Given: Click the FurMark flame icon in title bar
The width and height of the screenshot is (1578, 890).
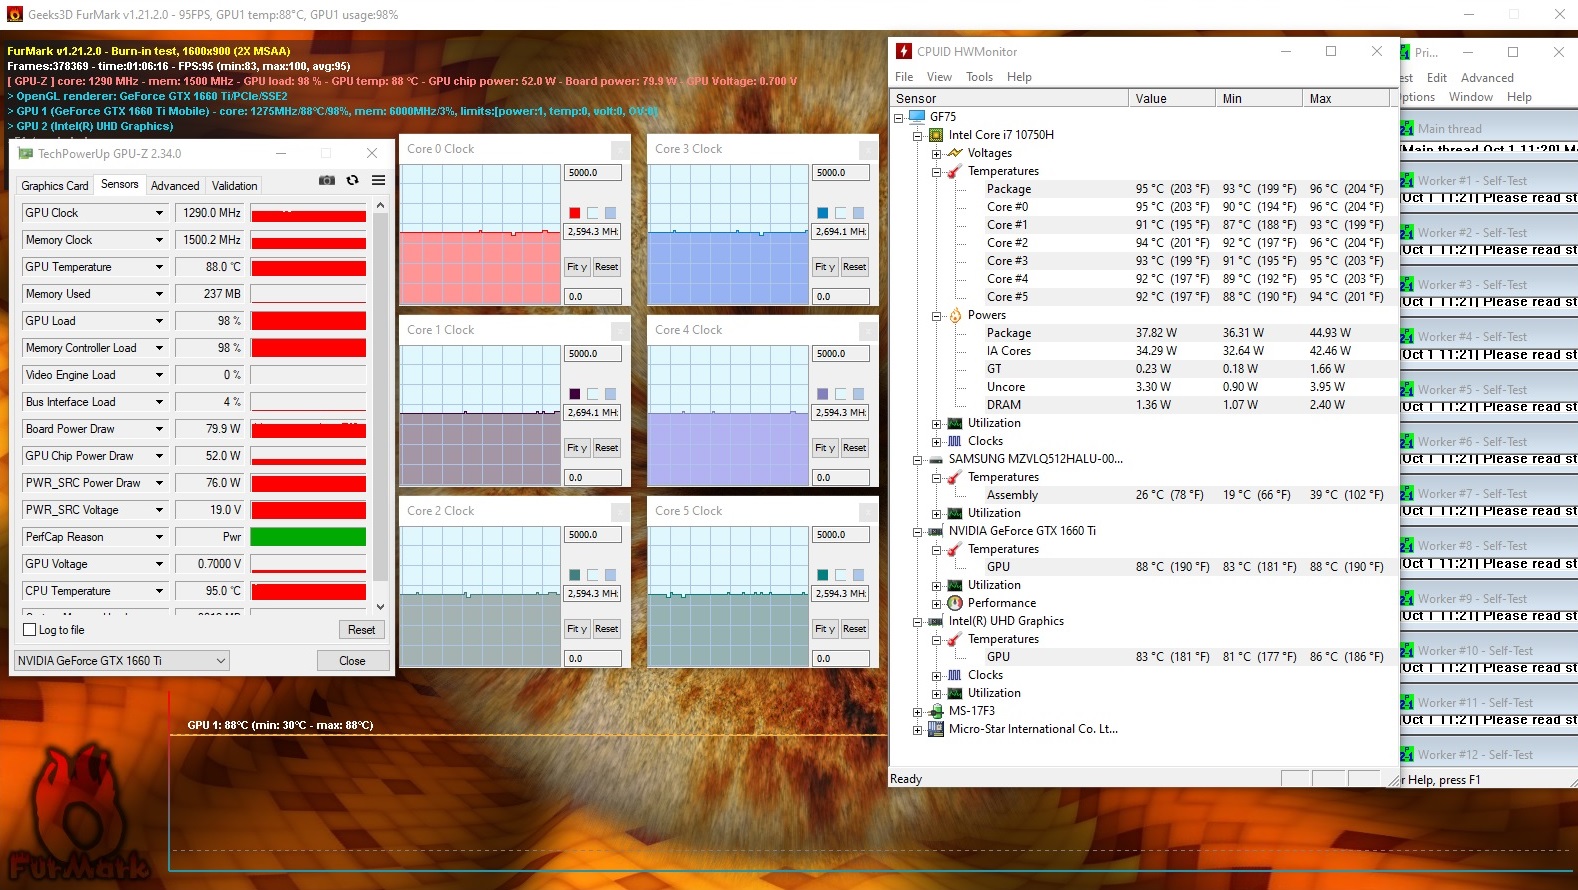Looking at the screenshot, I should pos(14,14).
